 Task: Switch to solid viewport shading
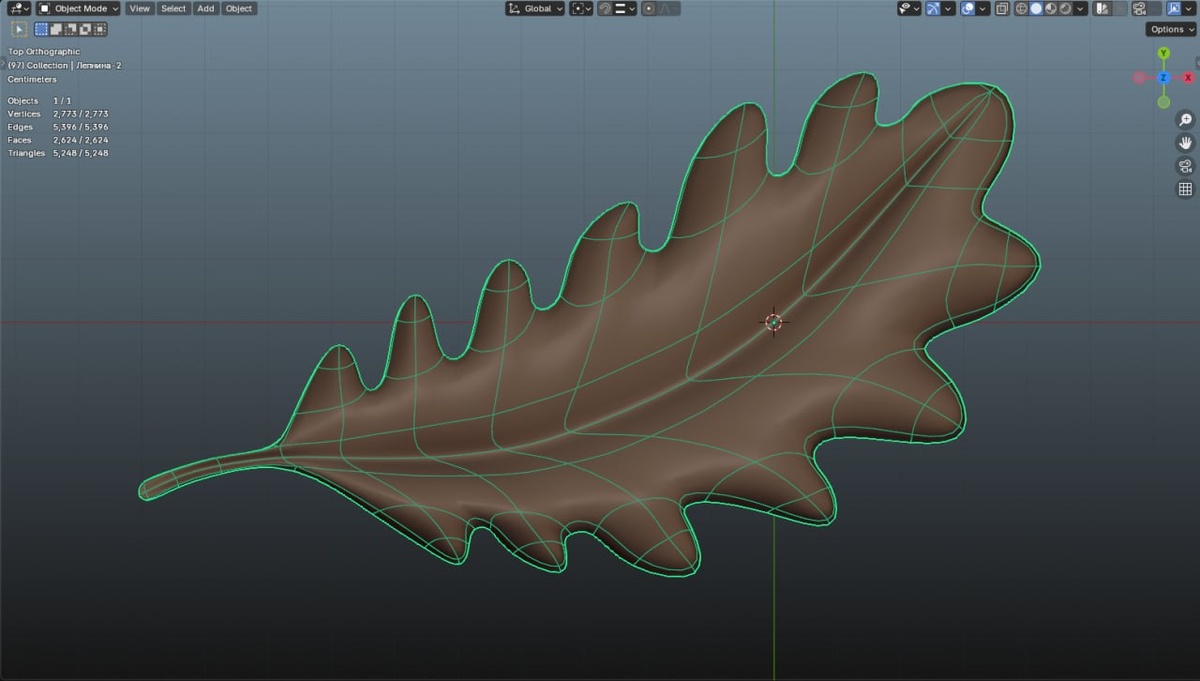tap(1036, 8)
